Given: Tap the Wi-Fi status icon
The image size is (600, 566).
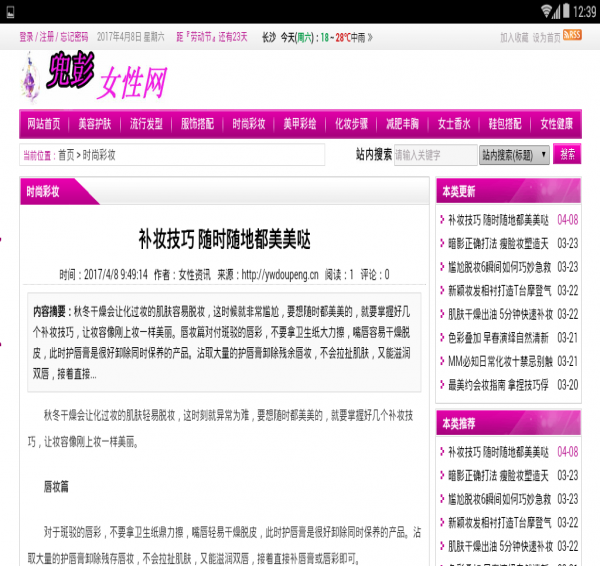Looking at the screenshot, I should point(546,11).
